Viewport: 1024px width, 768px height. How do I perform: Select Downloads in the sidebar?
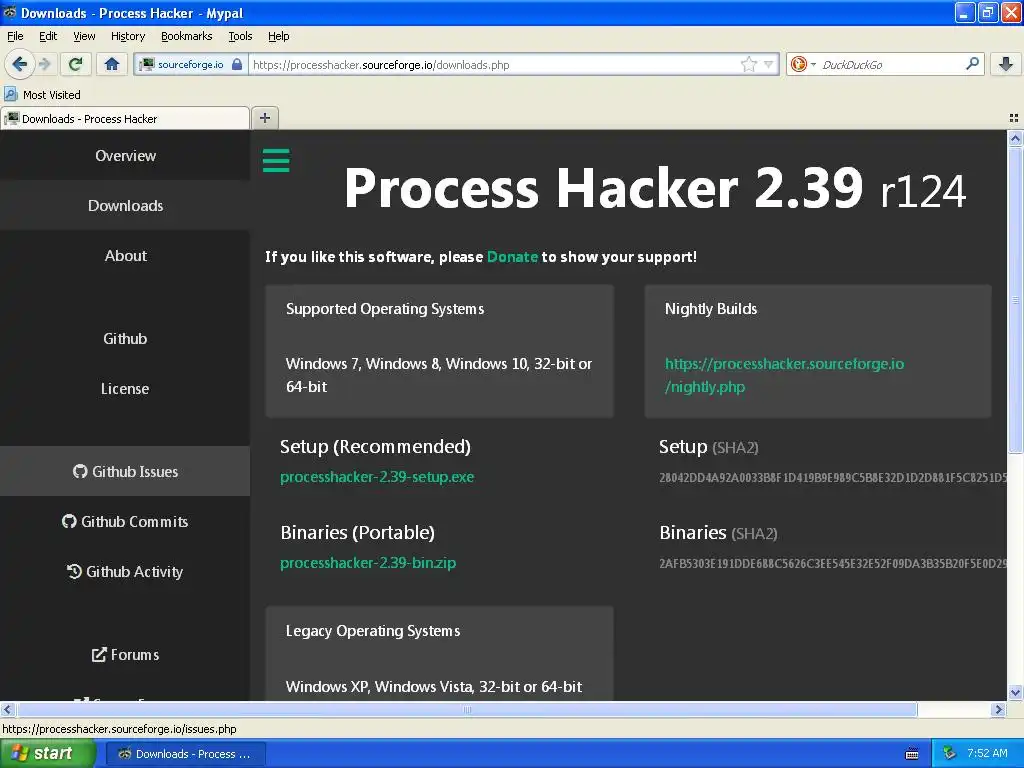pyautogui.click(x=125, y=206)
